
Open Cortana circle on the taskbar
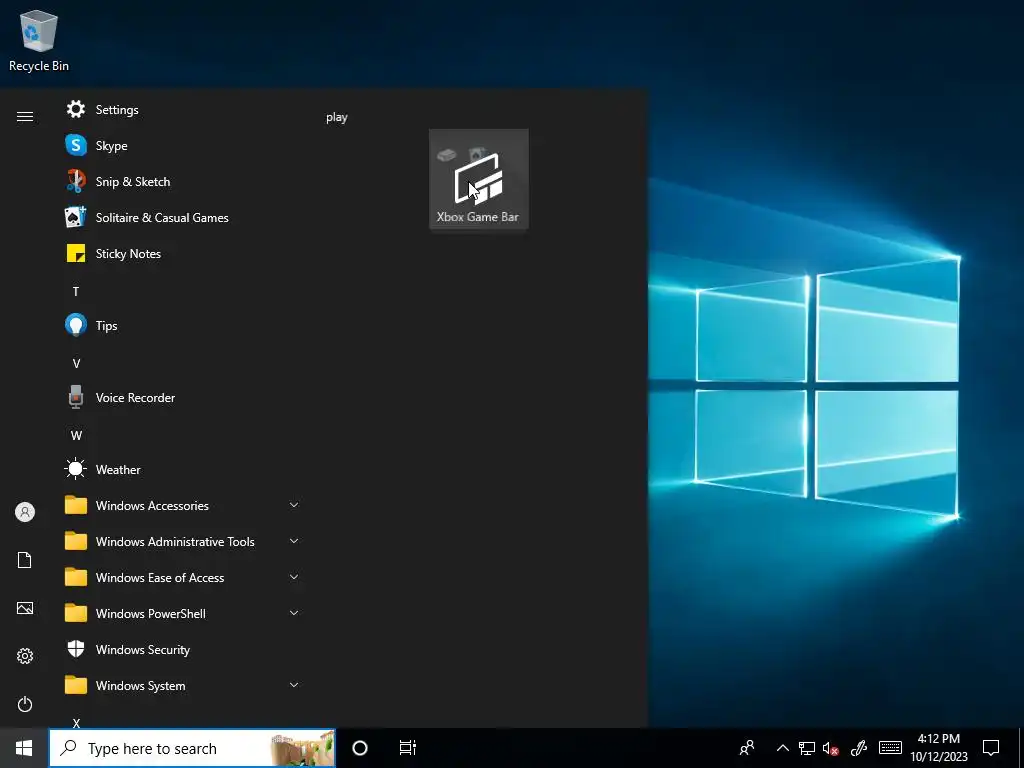(x=360, y=748)
